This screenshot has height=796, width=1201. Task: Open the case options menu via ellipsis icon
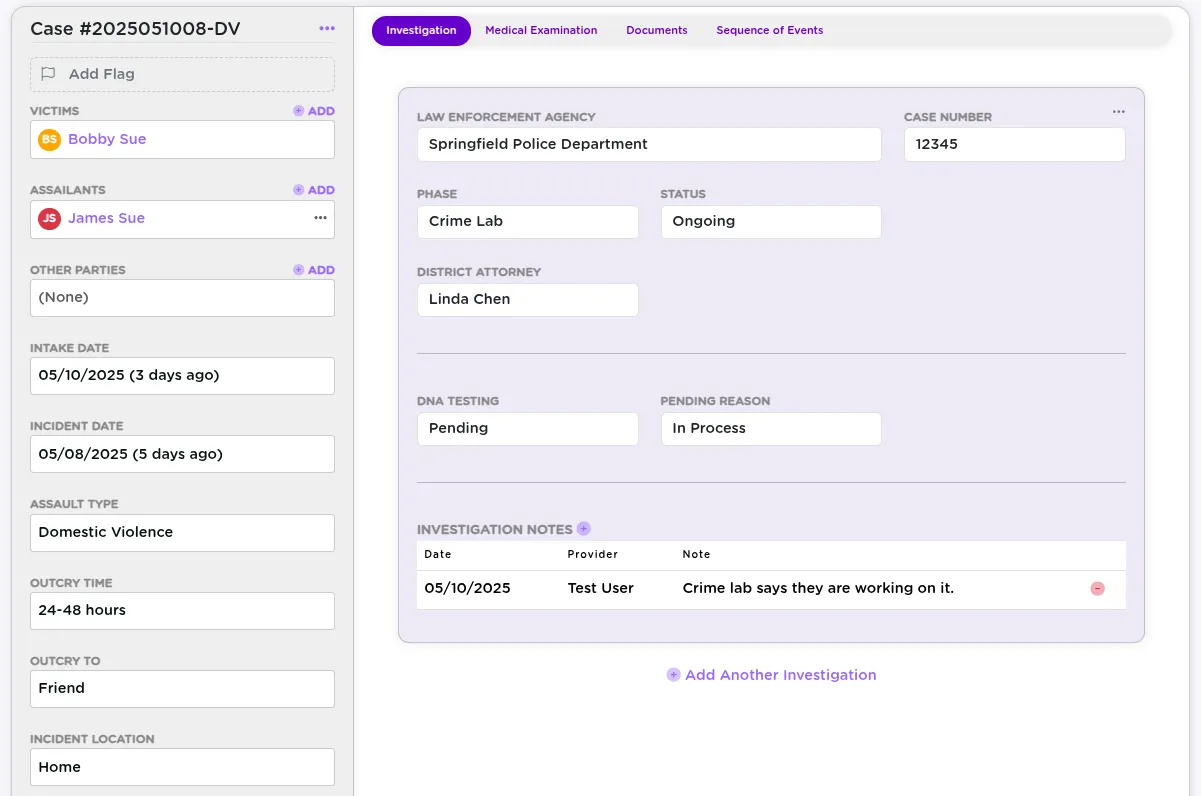click(326, 28)
